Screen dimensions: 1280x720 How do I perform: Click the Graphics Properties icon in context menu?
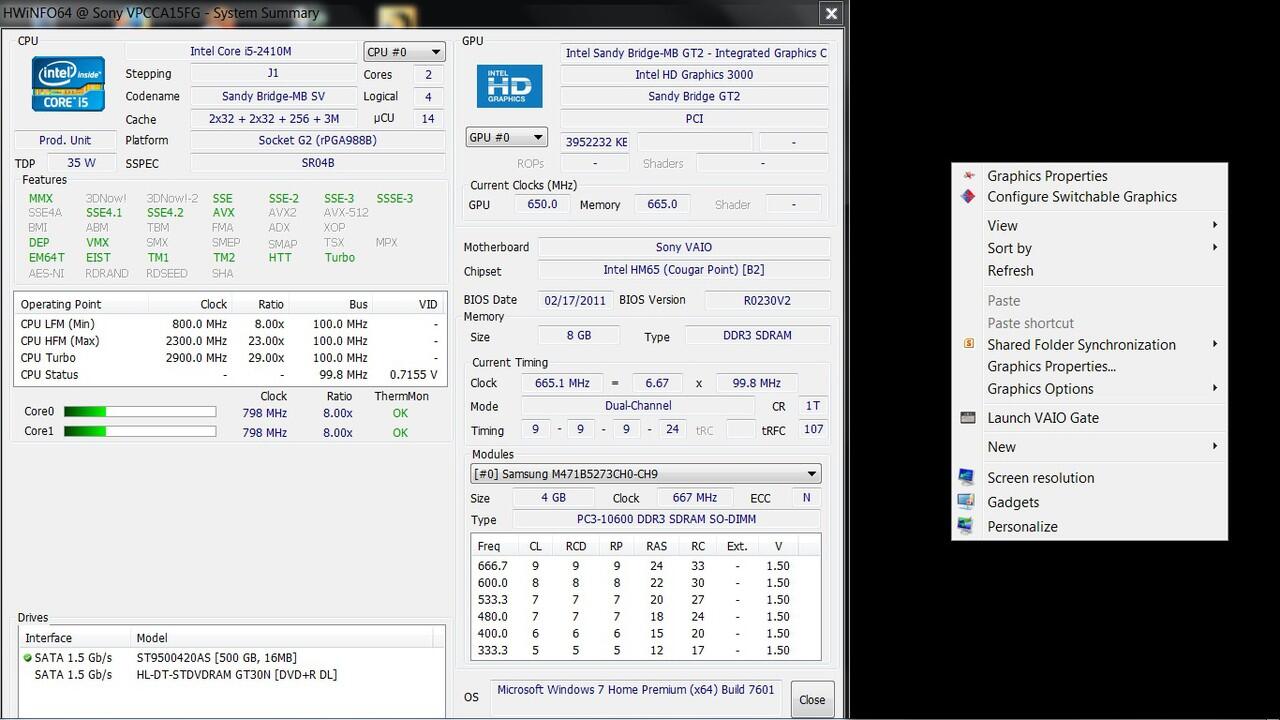click(968, 175)
